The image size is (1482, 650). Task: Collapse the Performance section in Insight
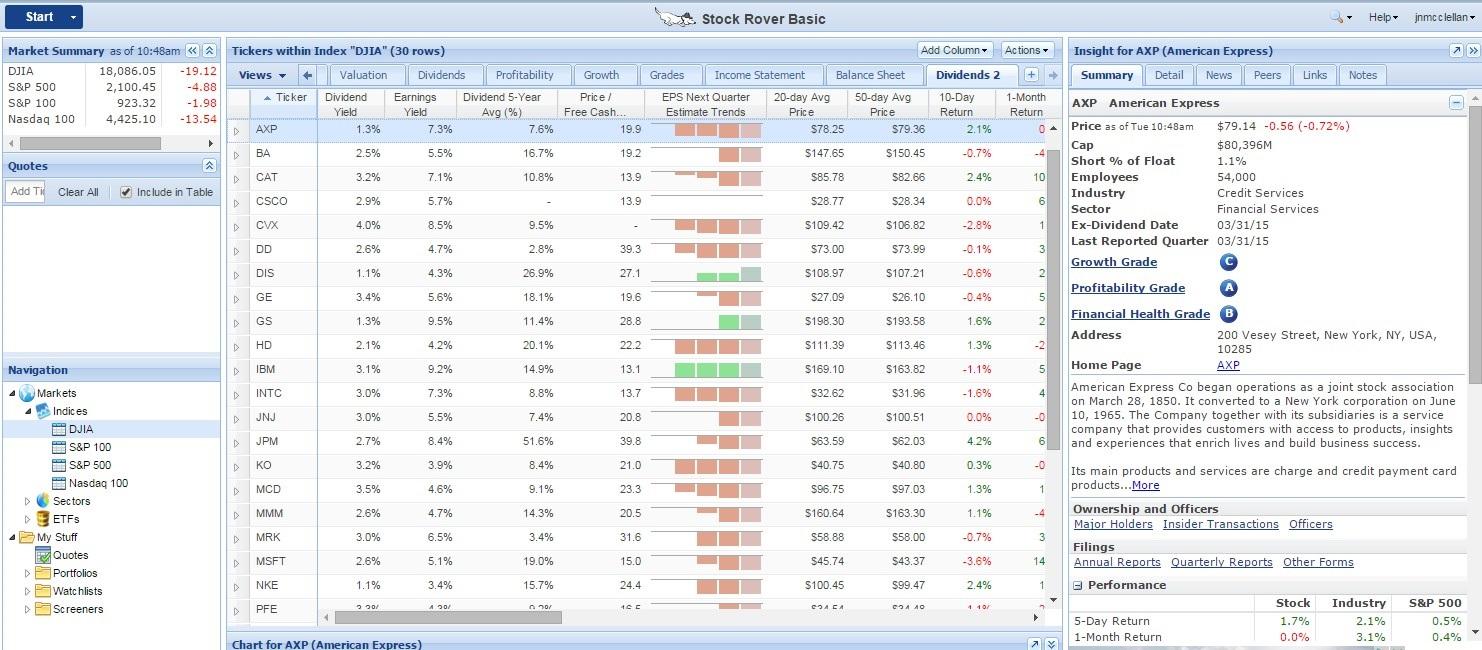coord(1078,586)
